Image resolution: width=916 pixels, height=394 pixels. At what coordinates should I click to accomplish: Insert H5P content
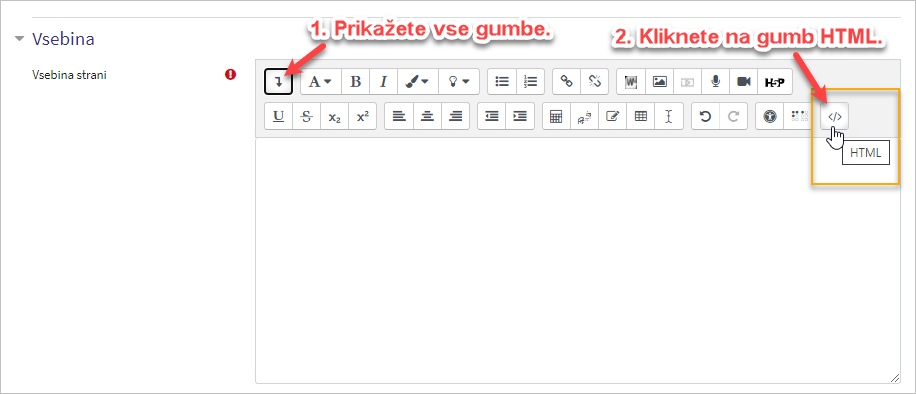coord(775,81)
